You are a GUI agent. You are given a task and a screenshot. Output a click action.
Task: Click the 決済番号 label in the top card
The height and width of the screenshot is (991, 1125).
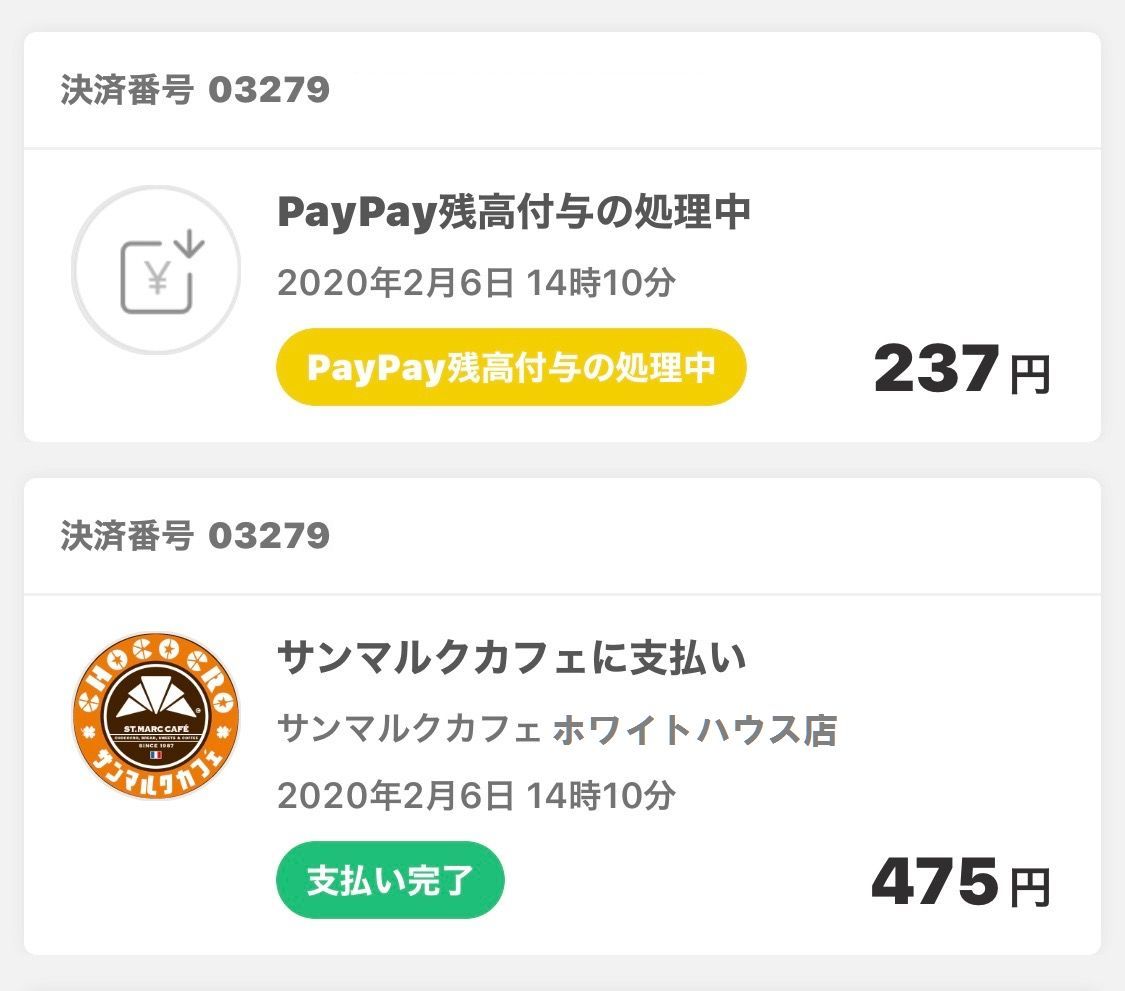pyautogui.click(x=126, y=91)
